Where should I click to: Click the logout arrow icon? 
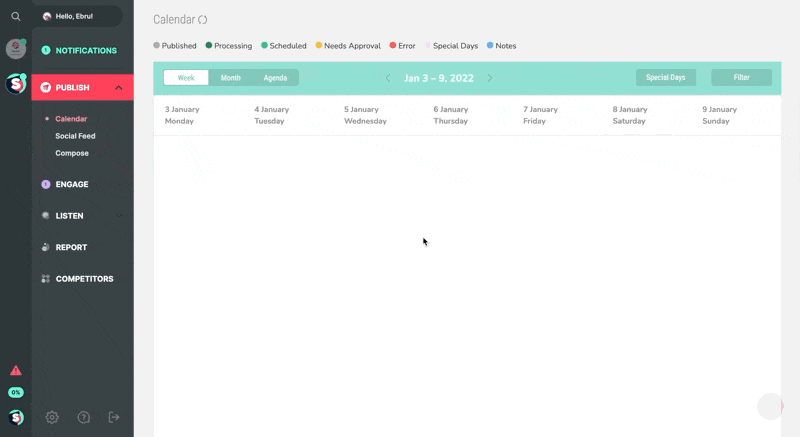tap(114, 418)
